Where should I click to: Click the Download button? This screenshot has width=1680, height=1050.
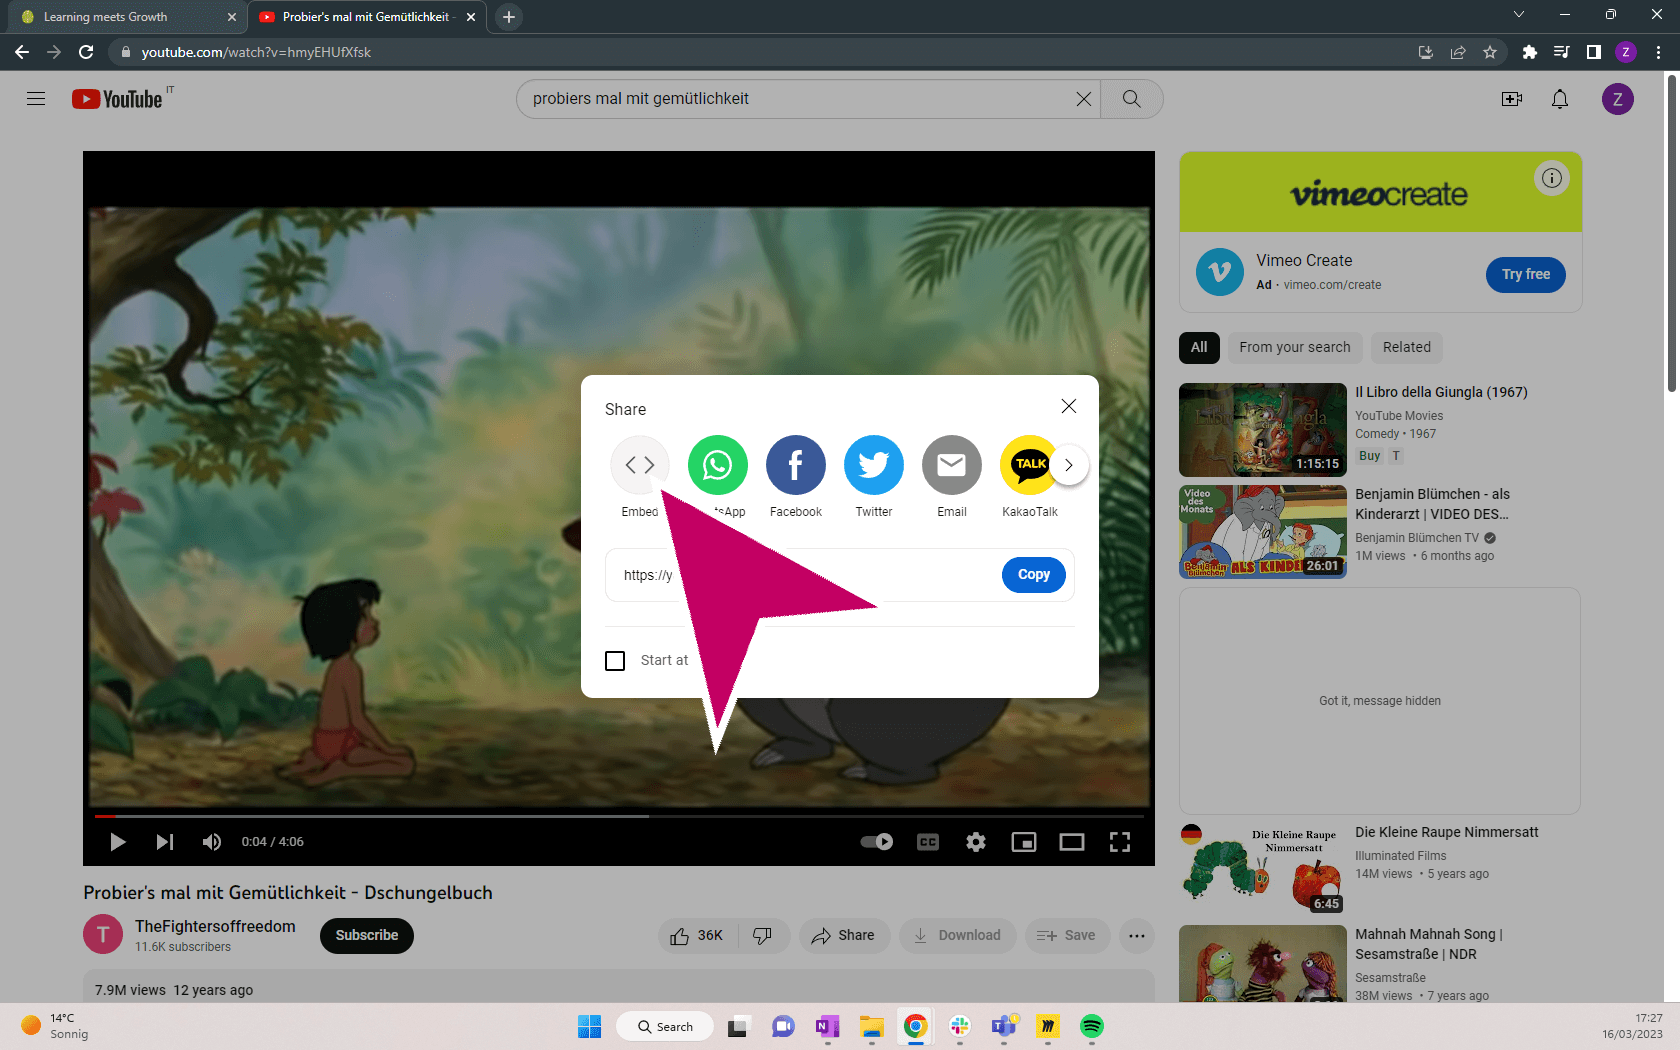958,935
